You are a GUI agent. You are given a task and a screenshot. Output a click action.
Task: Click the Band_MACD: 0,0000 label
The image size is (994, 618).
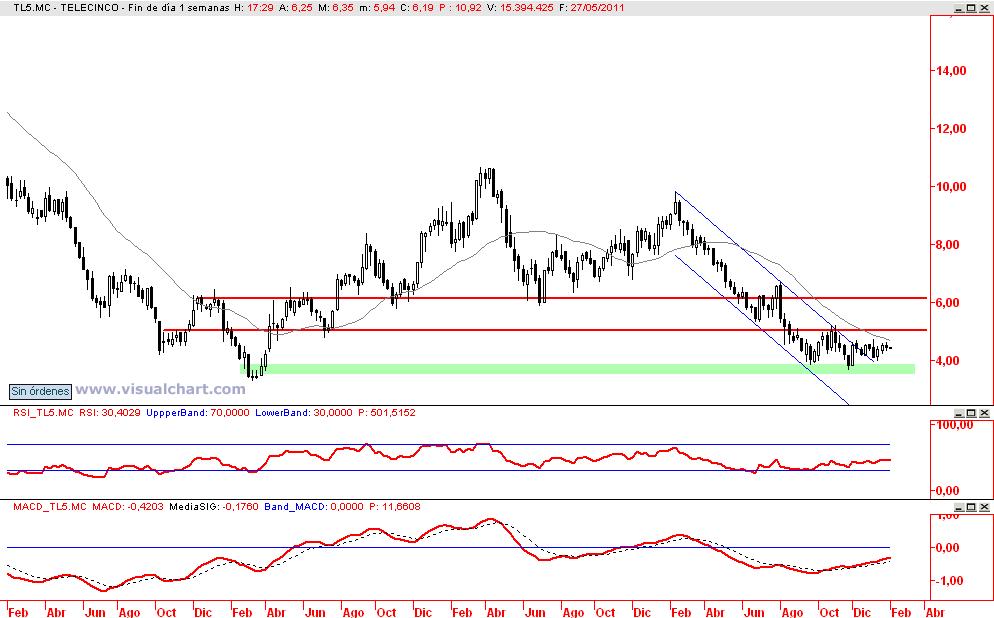(314, 507)
